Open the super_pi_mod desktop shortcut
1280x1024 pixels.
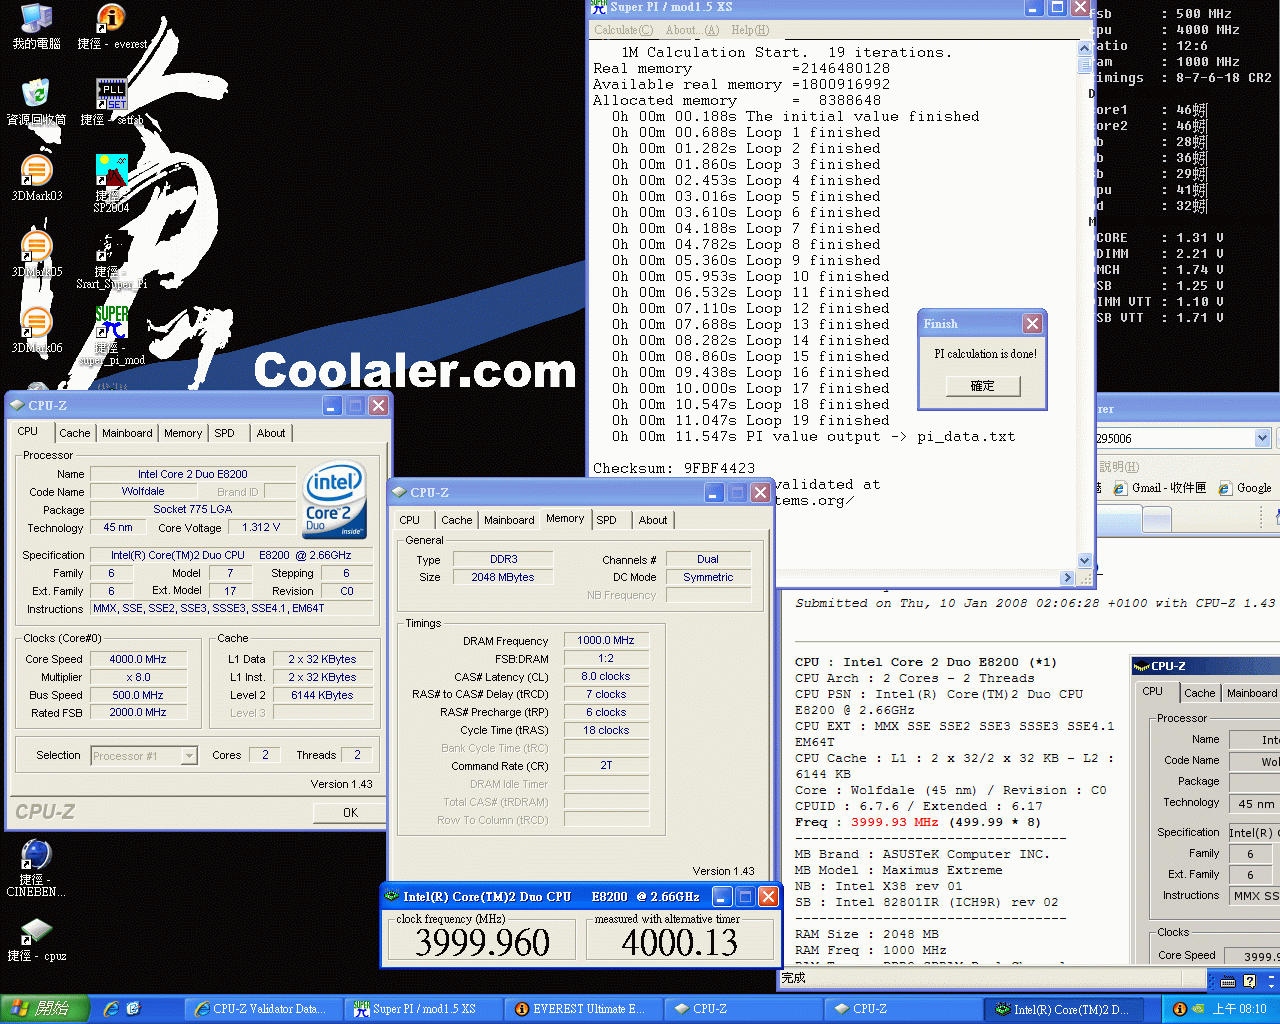pos(111,336)
